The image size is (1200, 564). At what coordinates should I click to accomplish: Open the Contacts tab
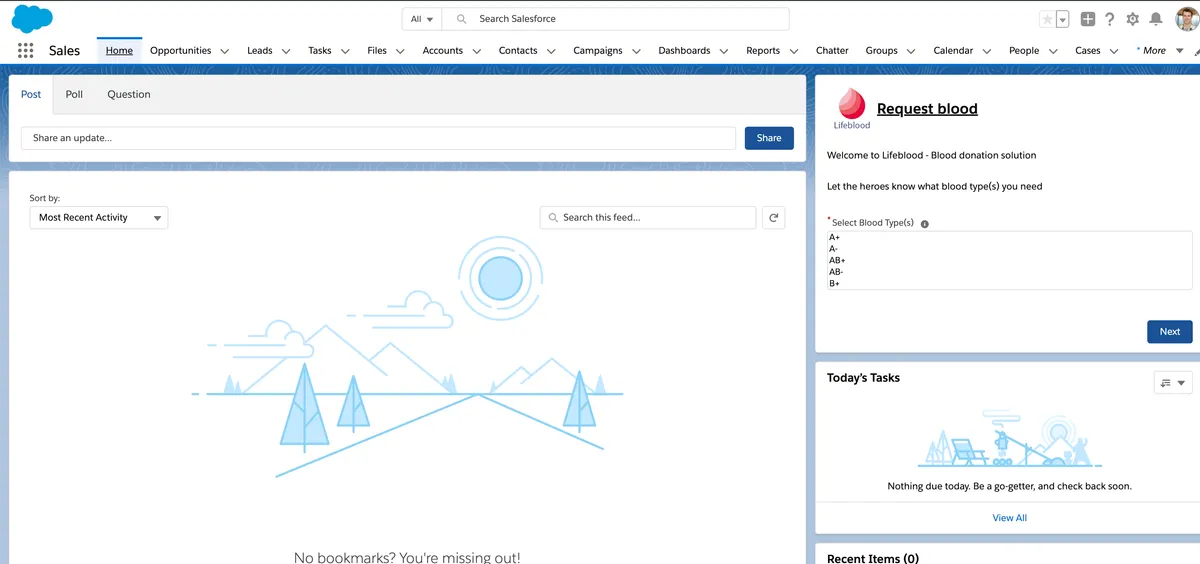click(518, 51)
